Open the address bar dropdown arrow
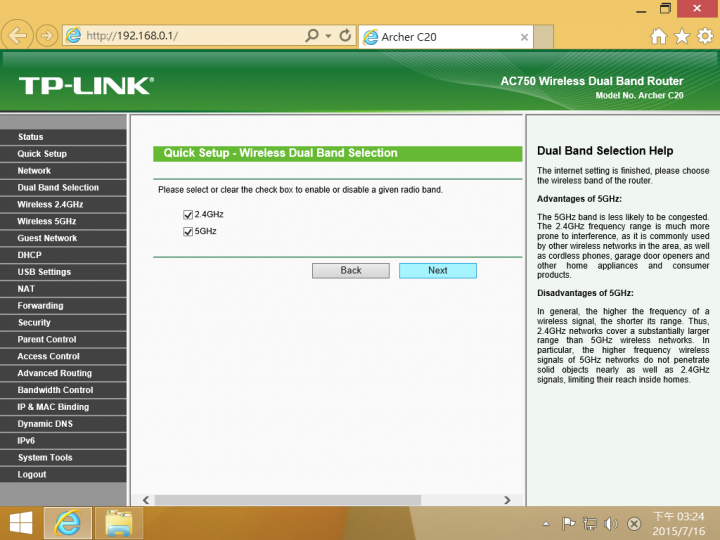This screenshot has width=720, height=540. click(x=328, y=35)
